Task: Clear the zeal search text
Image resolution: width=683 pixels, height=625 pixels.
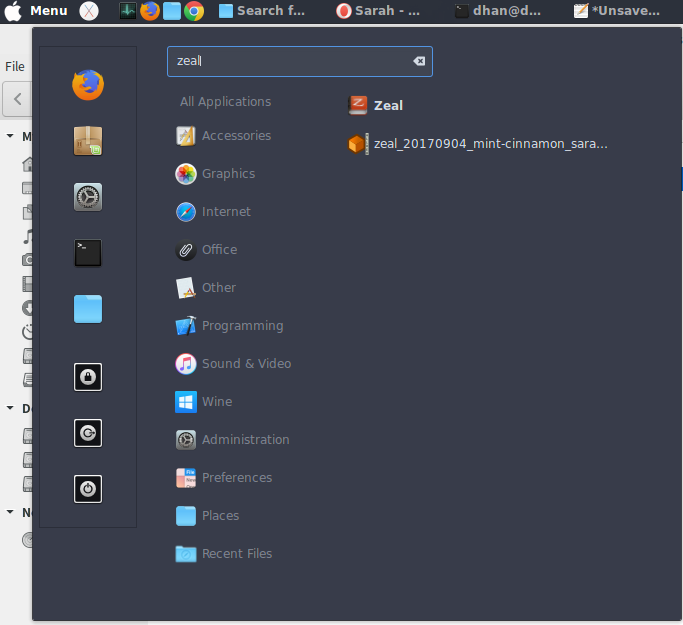Action: [x=419, y=61]
